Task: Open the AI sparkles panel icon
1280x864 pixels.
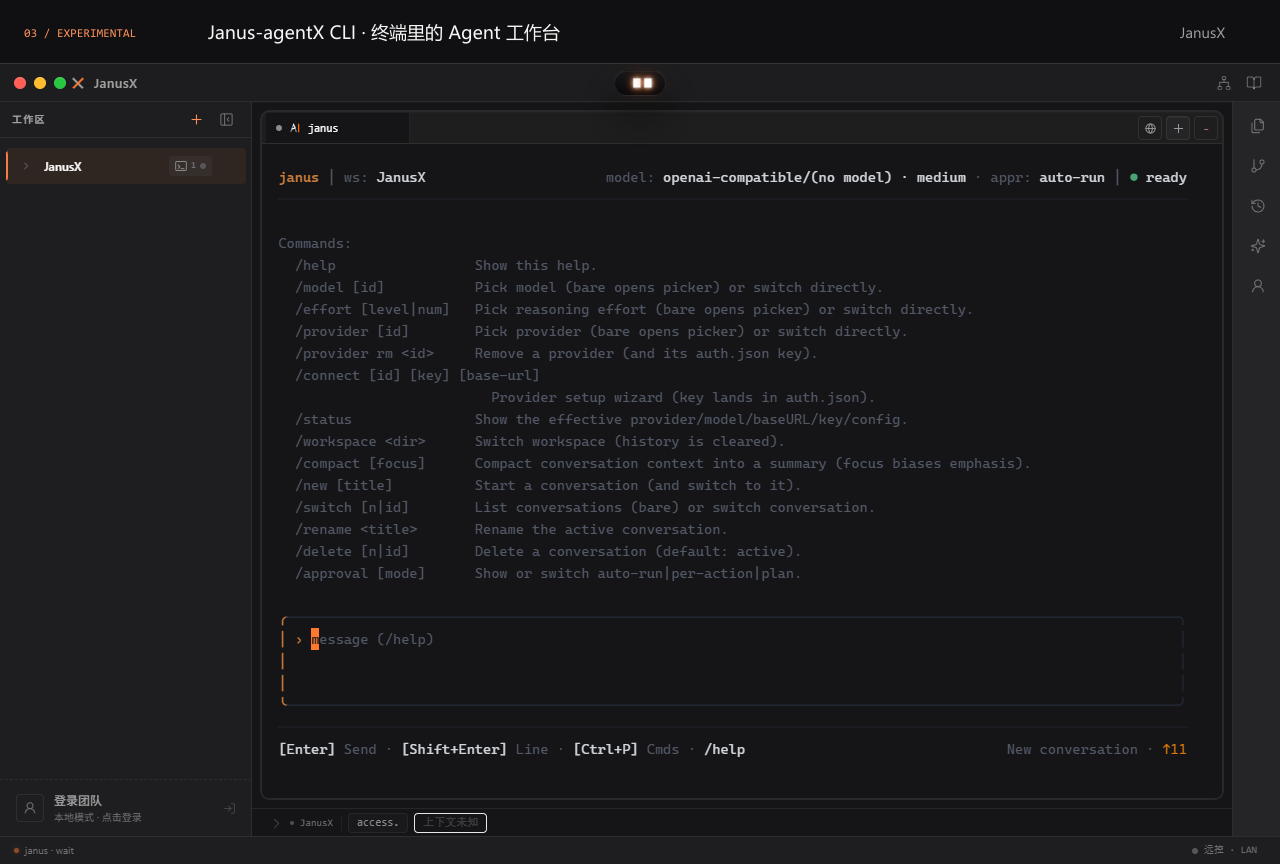Action: coord(1258,246)
